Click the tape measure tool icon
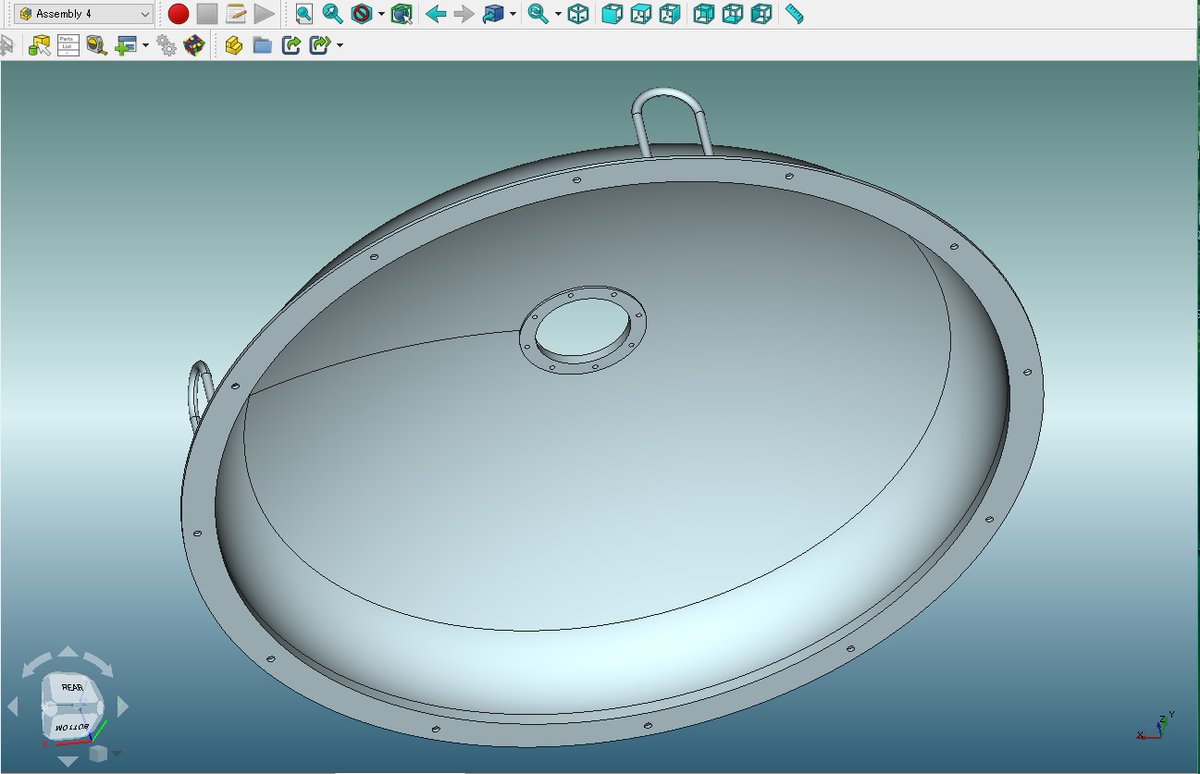This screenshot has width=1200, height=774. [x=96, y=45]
